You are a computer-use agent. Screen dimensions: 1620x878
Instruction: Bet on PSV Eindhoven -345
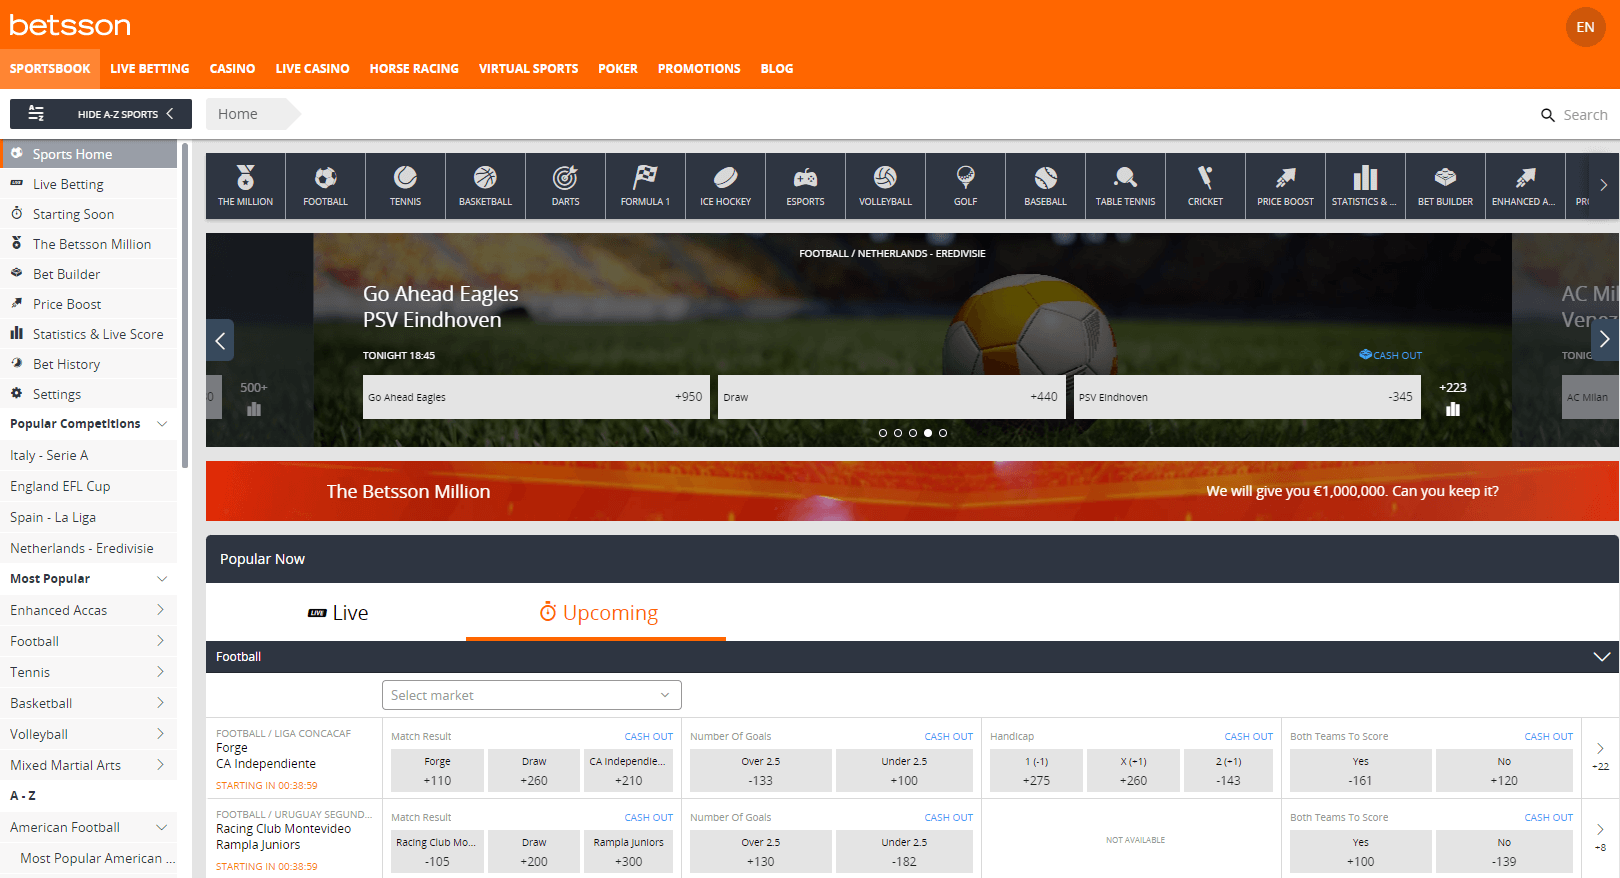tap(1247, 397)
